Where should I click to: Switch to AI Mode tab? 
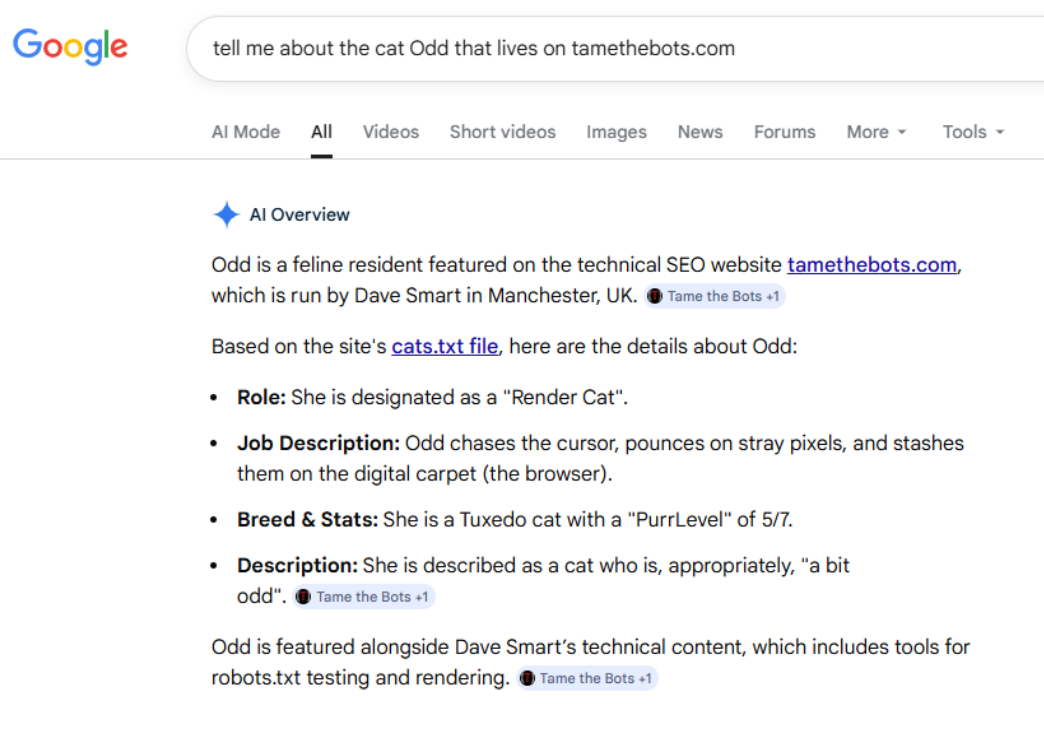[x=246, y=132]
